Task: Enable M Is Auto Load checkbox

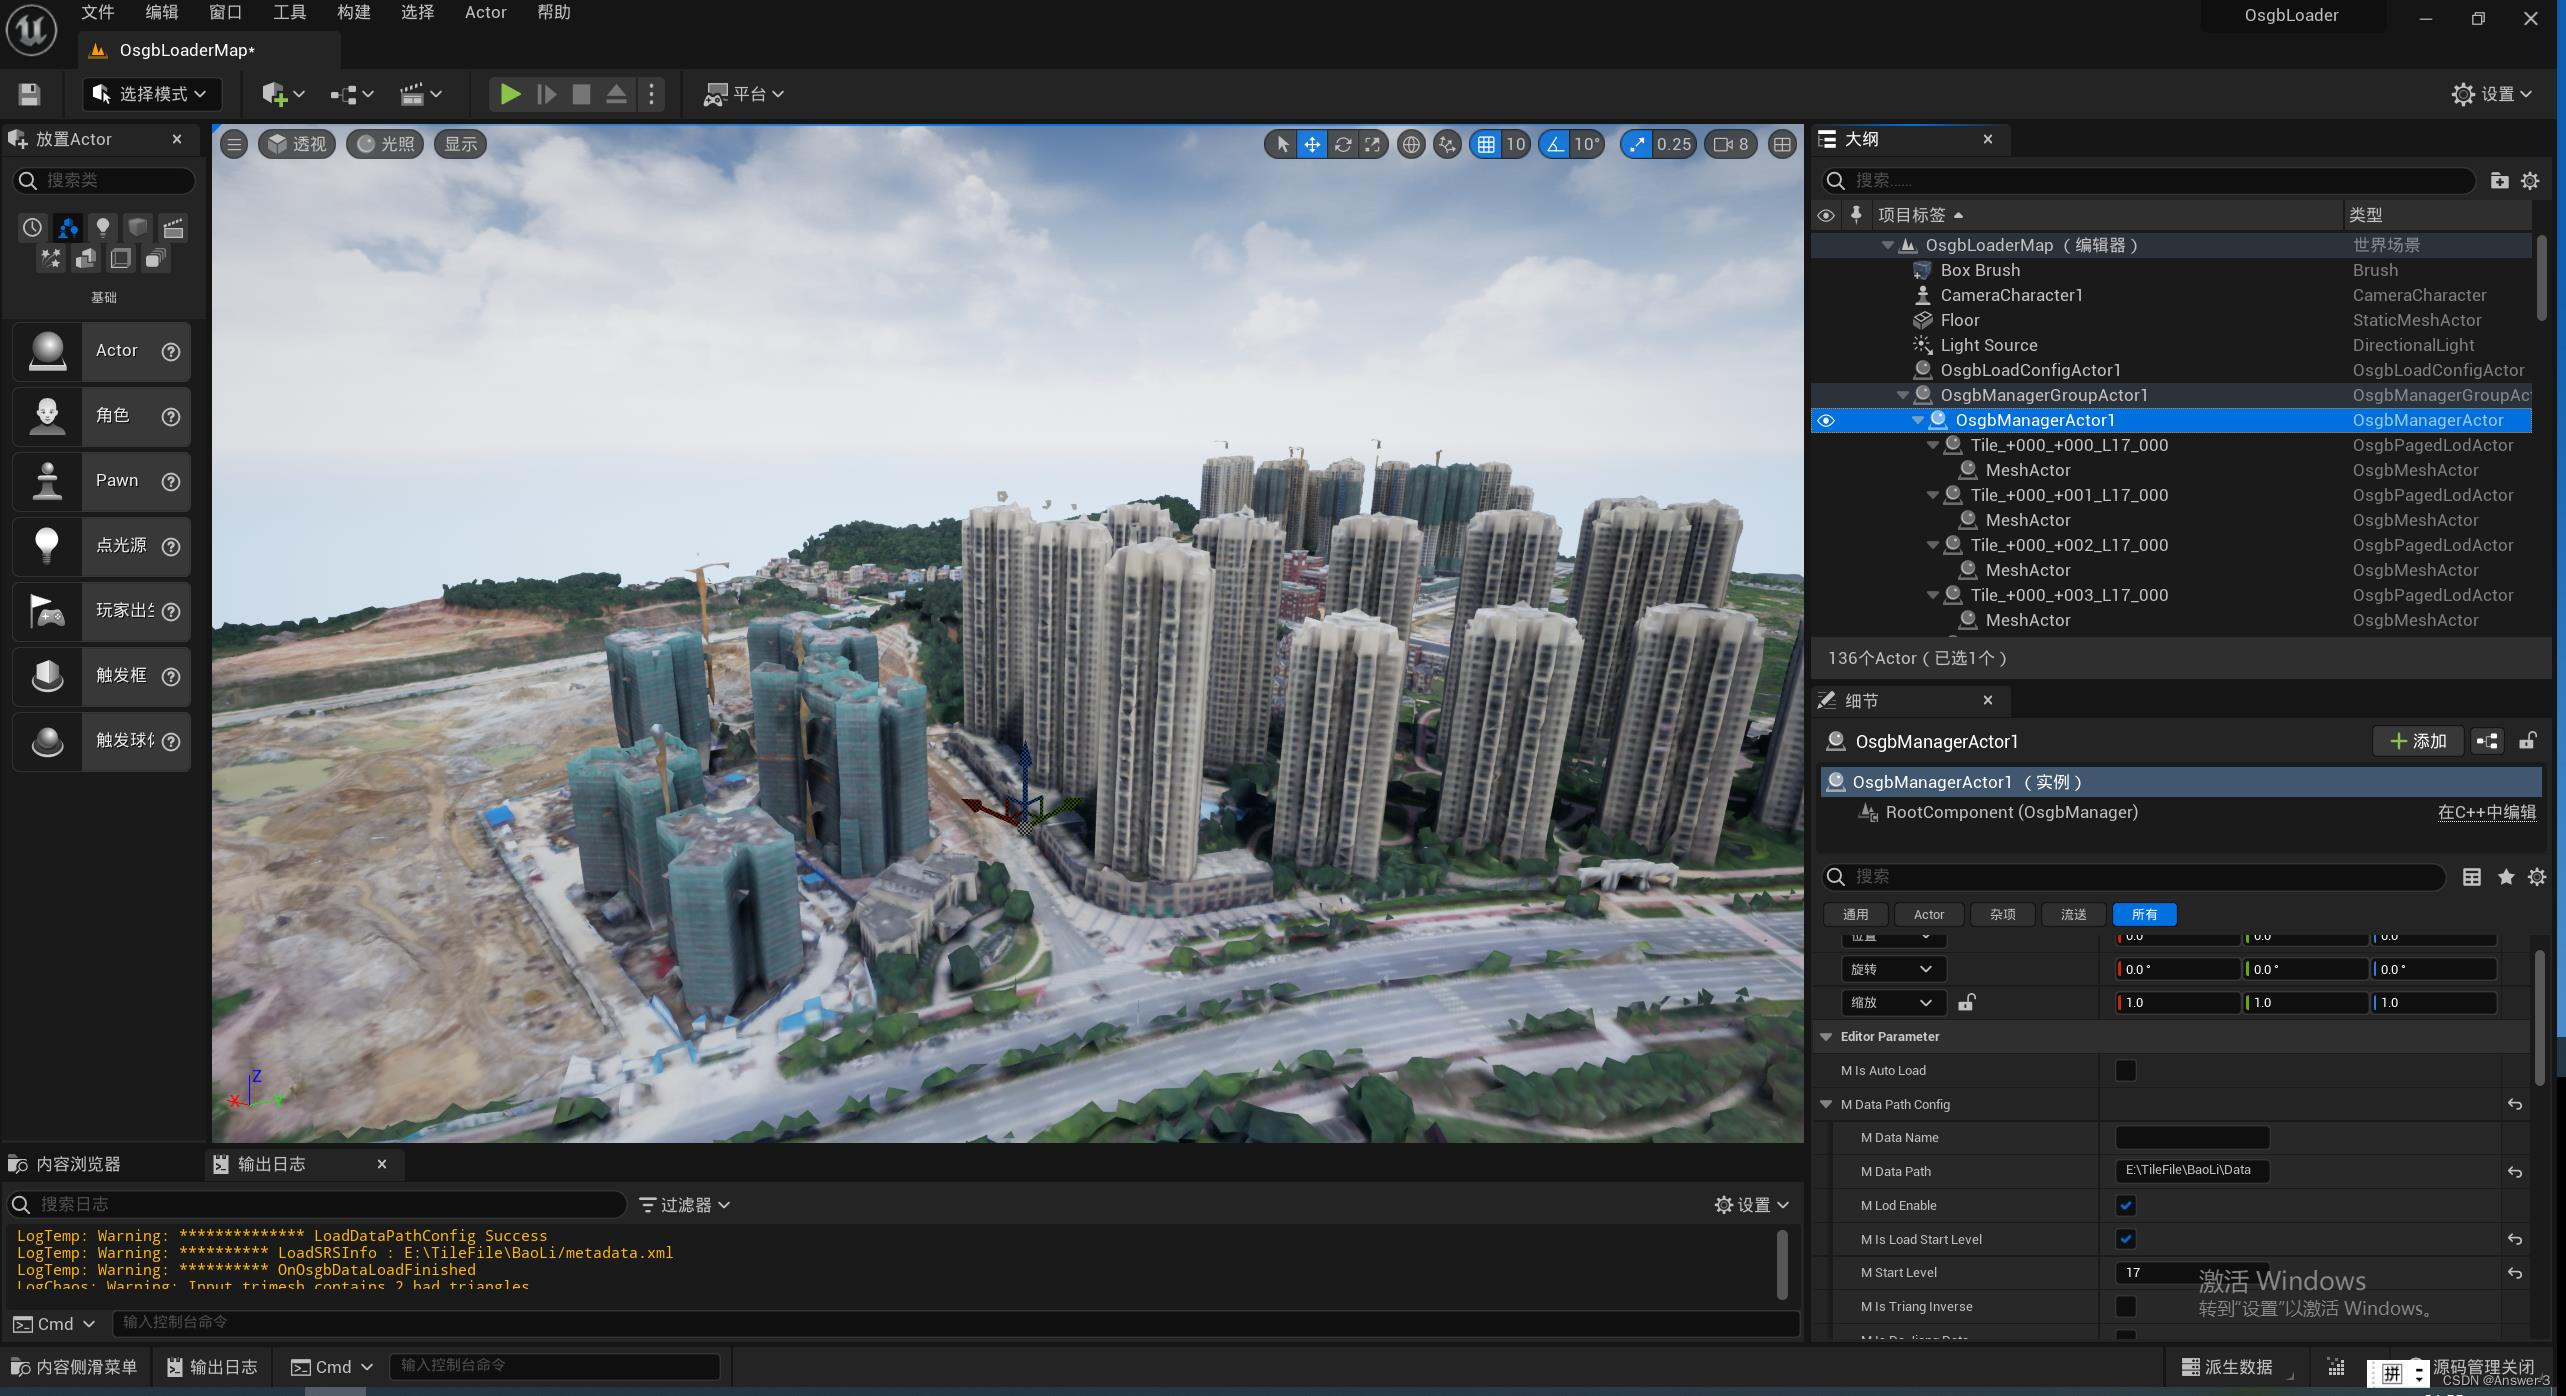Action: coord(2125,1070)
